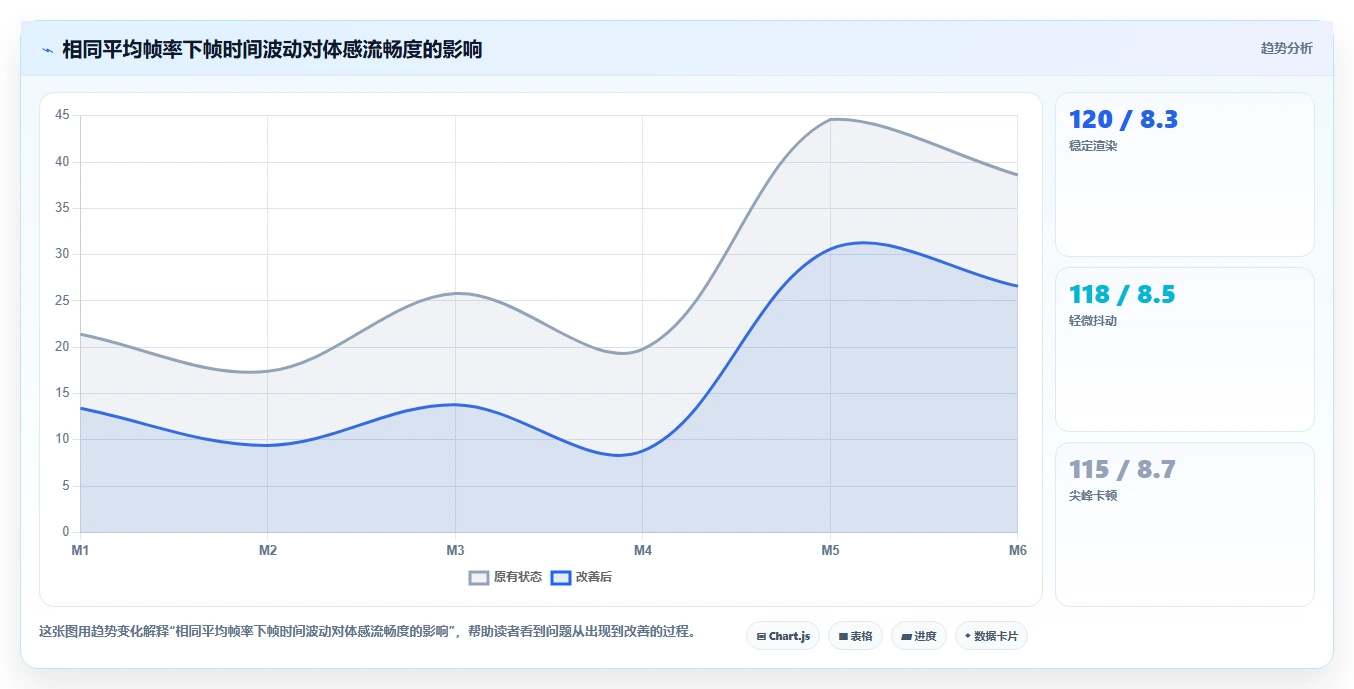1354x689 pixels.
Task: Click the 0 y-axis value
Action: 66,532
